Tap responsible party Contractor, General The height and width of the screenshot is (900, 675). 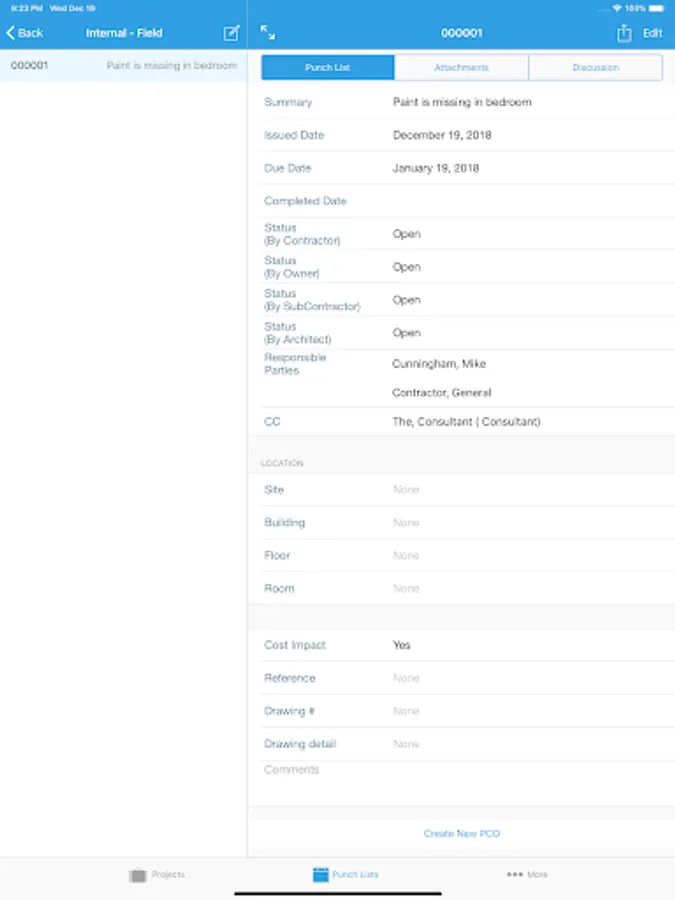point(442,393)
